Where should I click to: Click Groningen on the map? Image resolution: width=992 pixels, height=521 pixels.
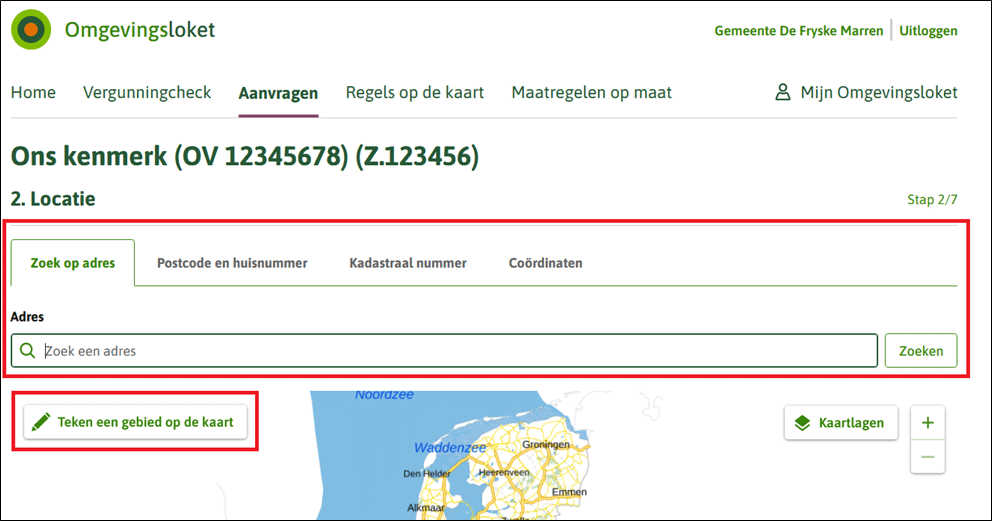[545, 444]
